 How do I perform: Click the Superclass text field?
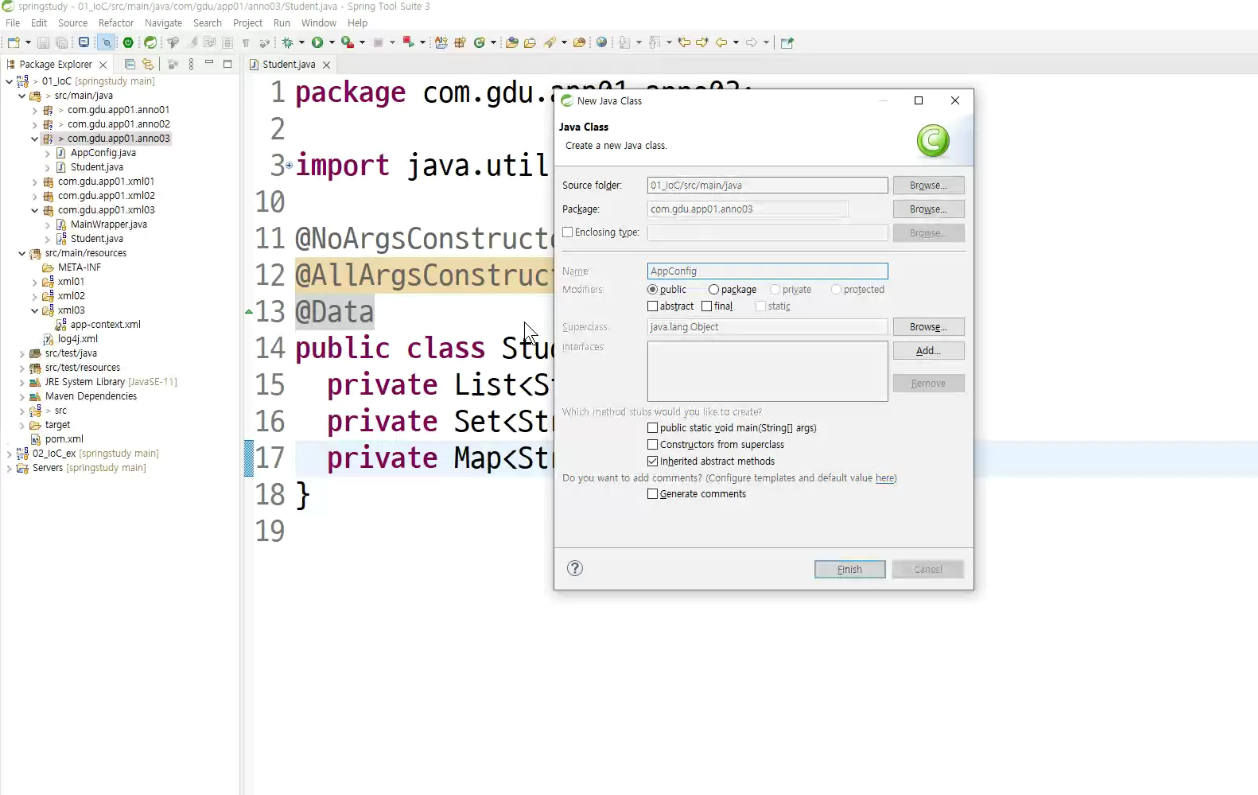coord(767,327)
